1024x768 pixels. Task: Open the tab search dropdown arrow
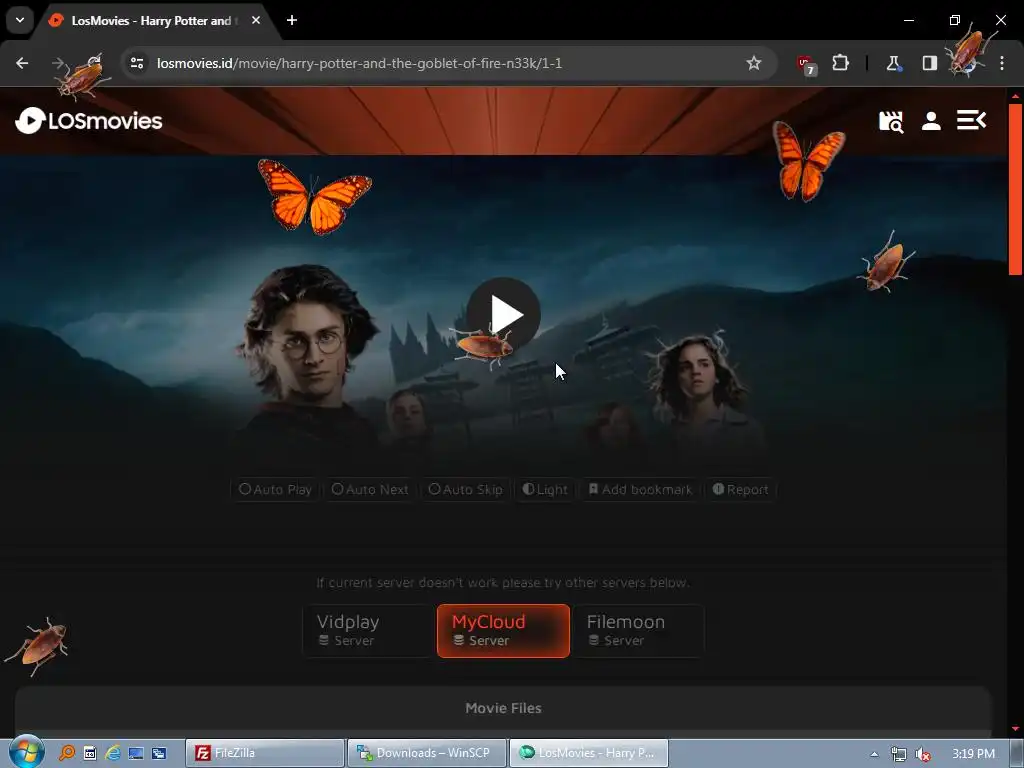(x=20, y=20)
